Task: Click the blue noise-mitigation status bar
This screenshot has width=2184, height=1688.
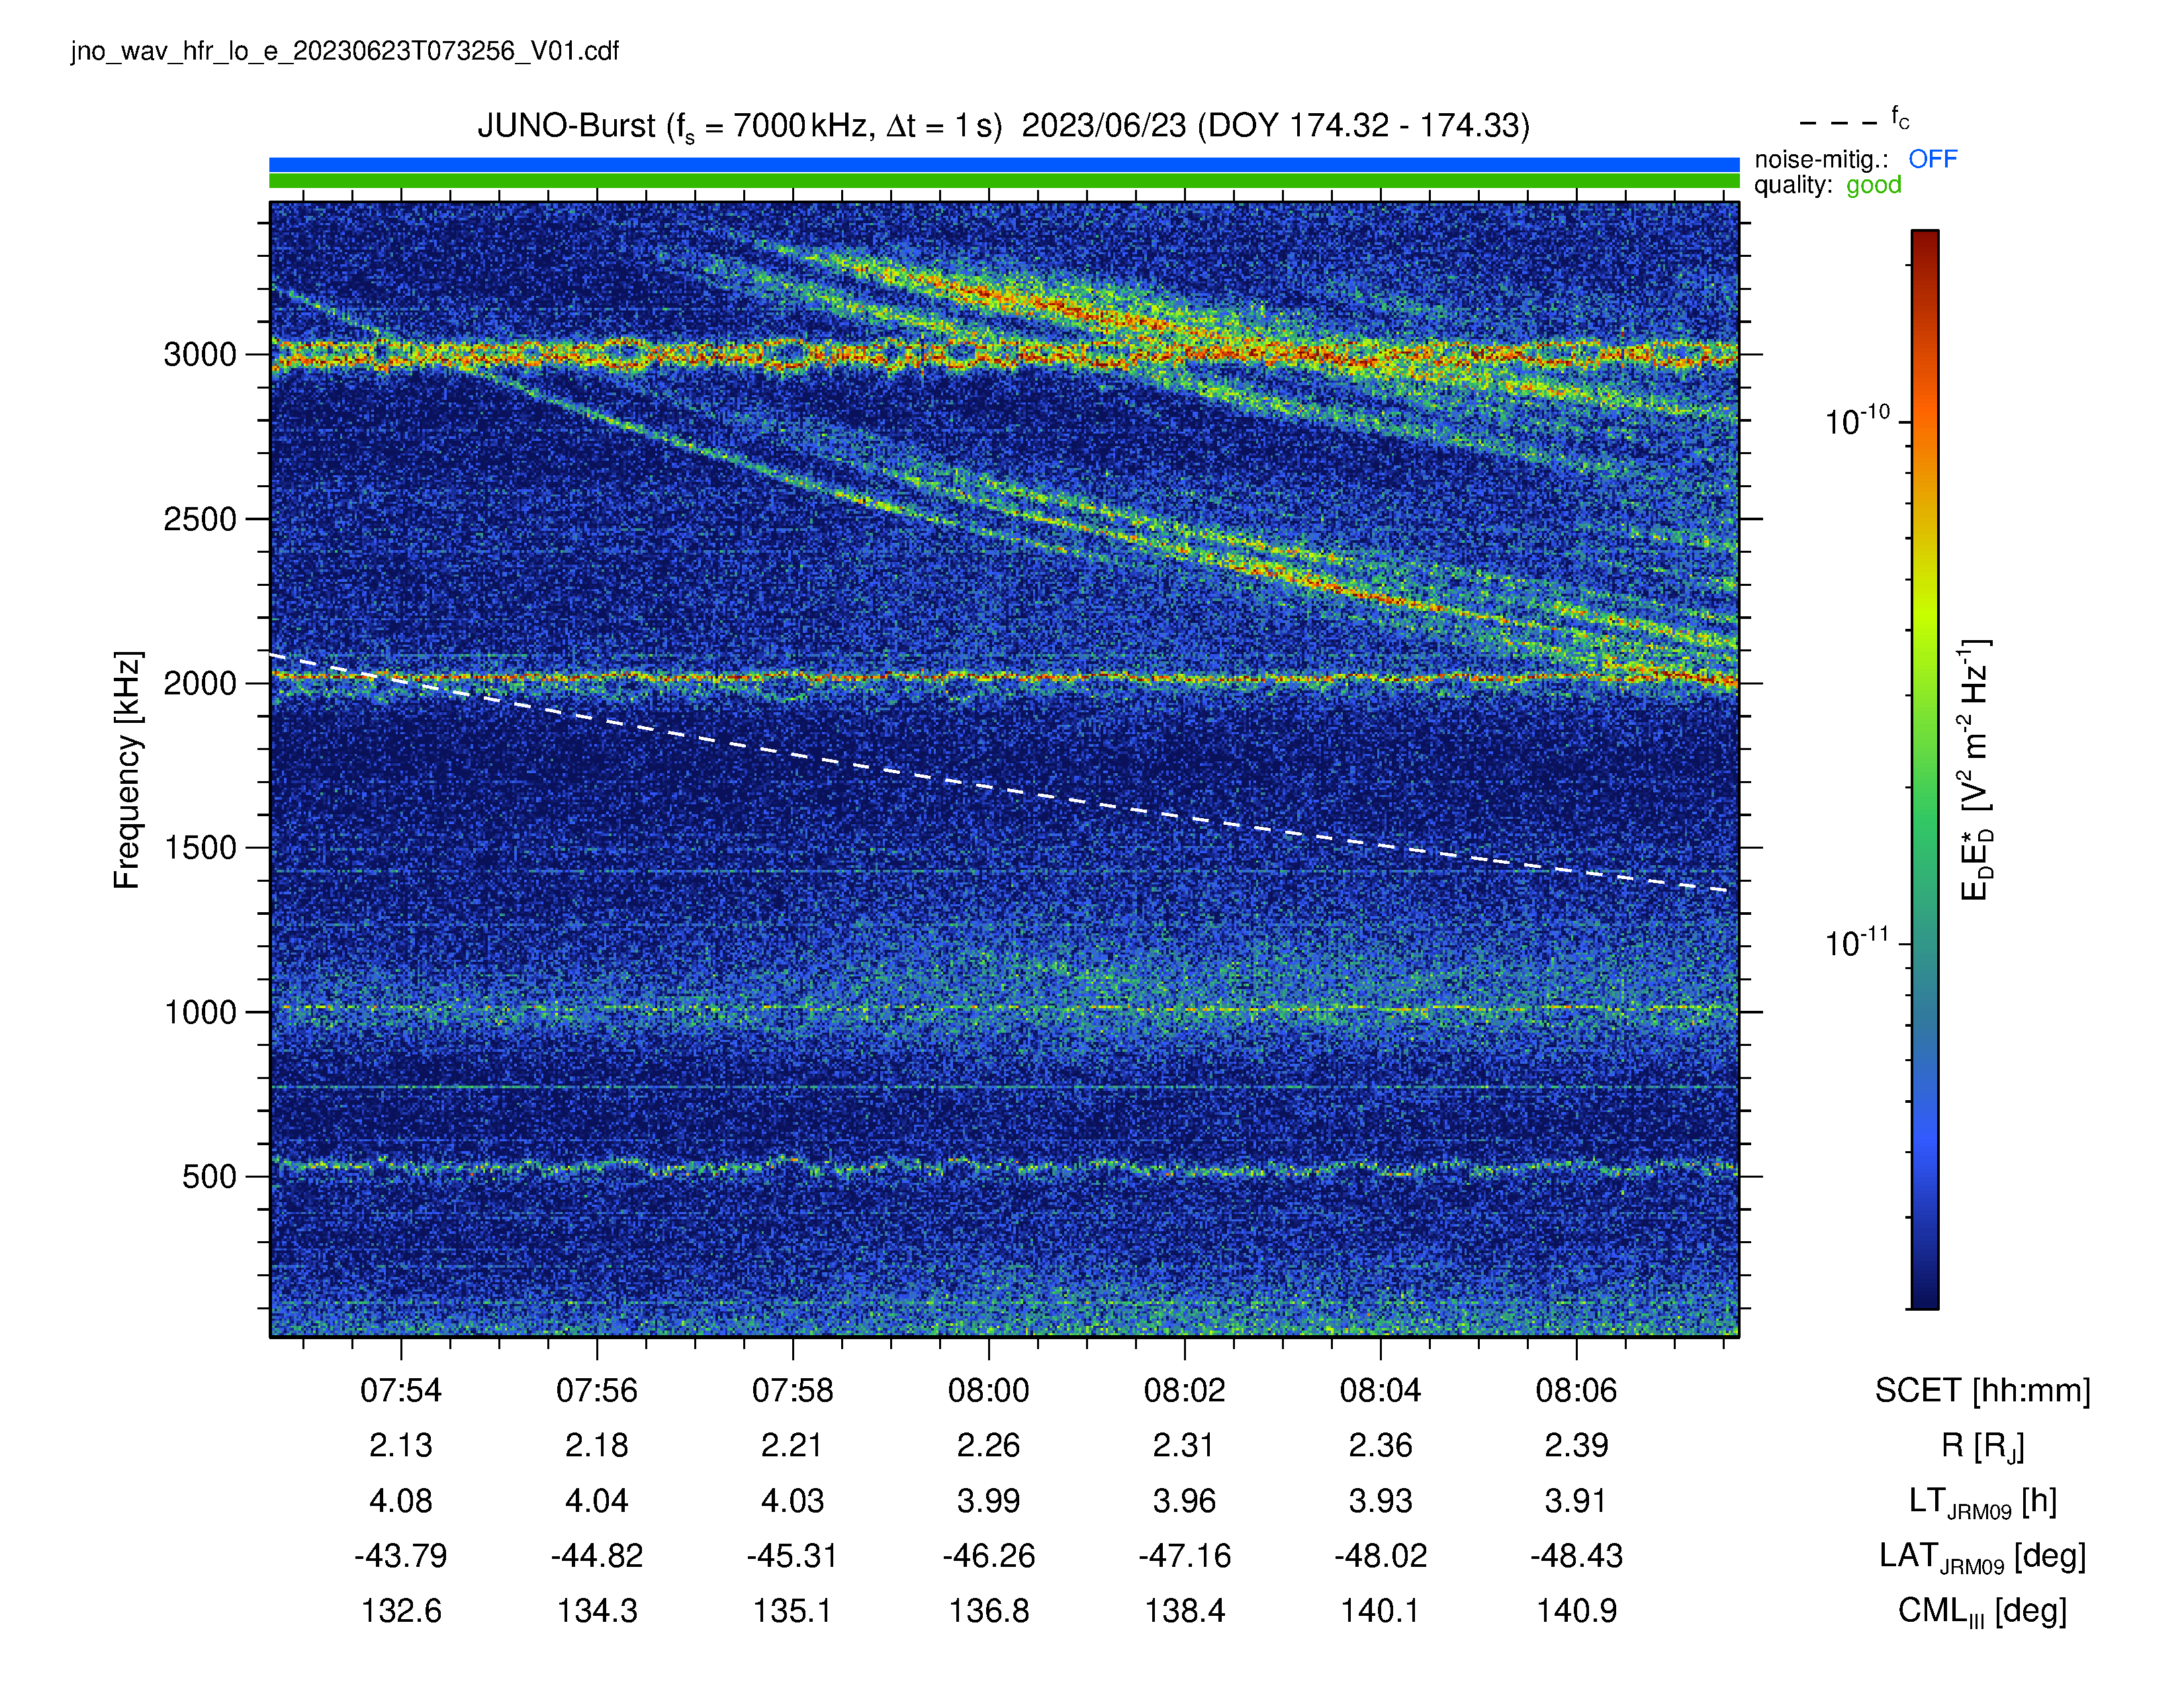Action: click(1004, 164)
